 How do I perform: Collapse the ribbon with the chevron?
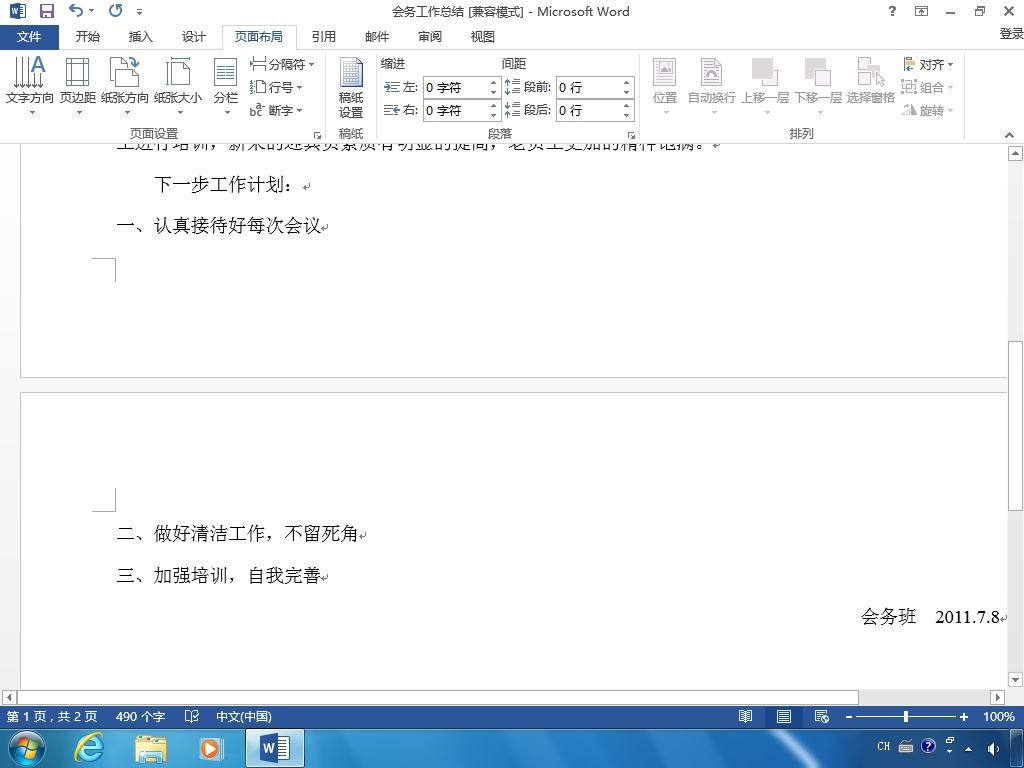point(1010,135)
